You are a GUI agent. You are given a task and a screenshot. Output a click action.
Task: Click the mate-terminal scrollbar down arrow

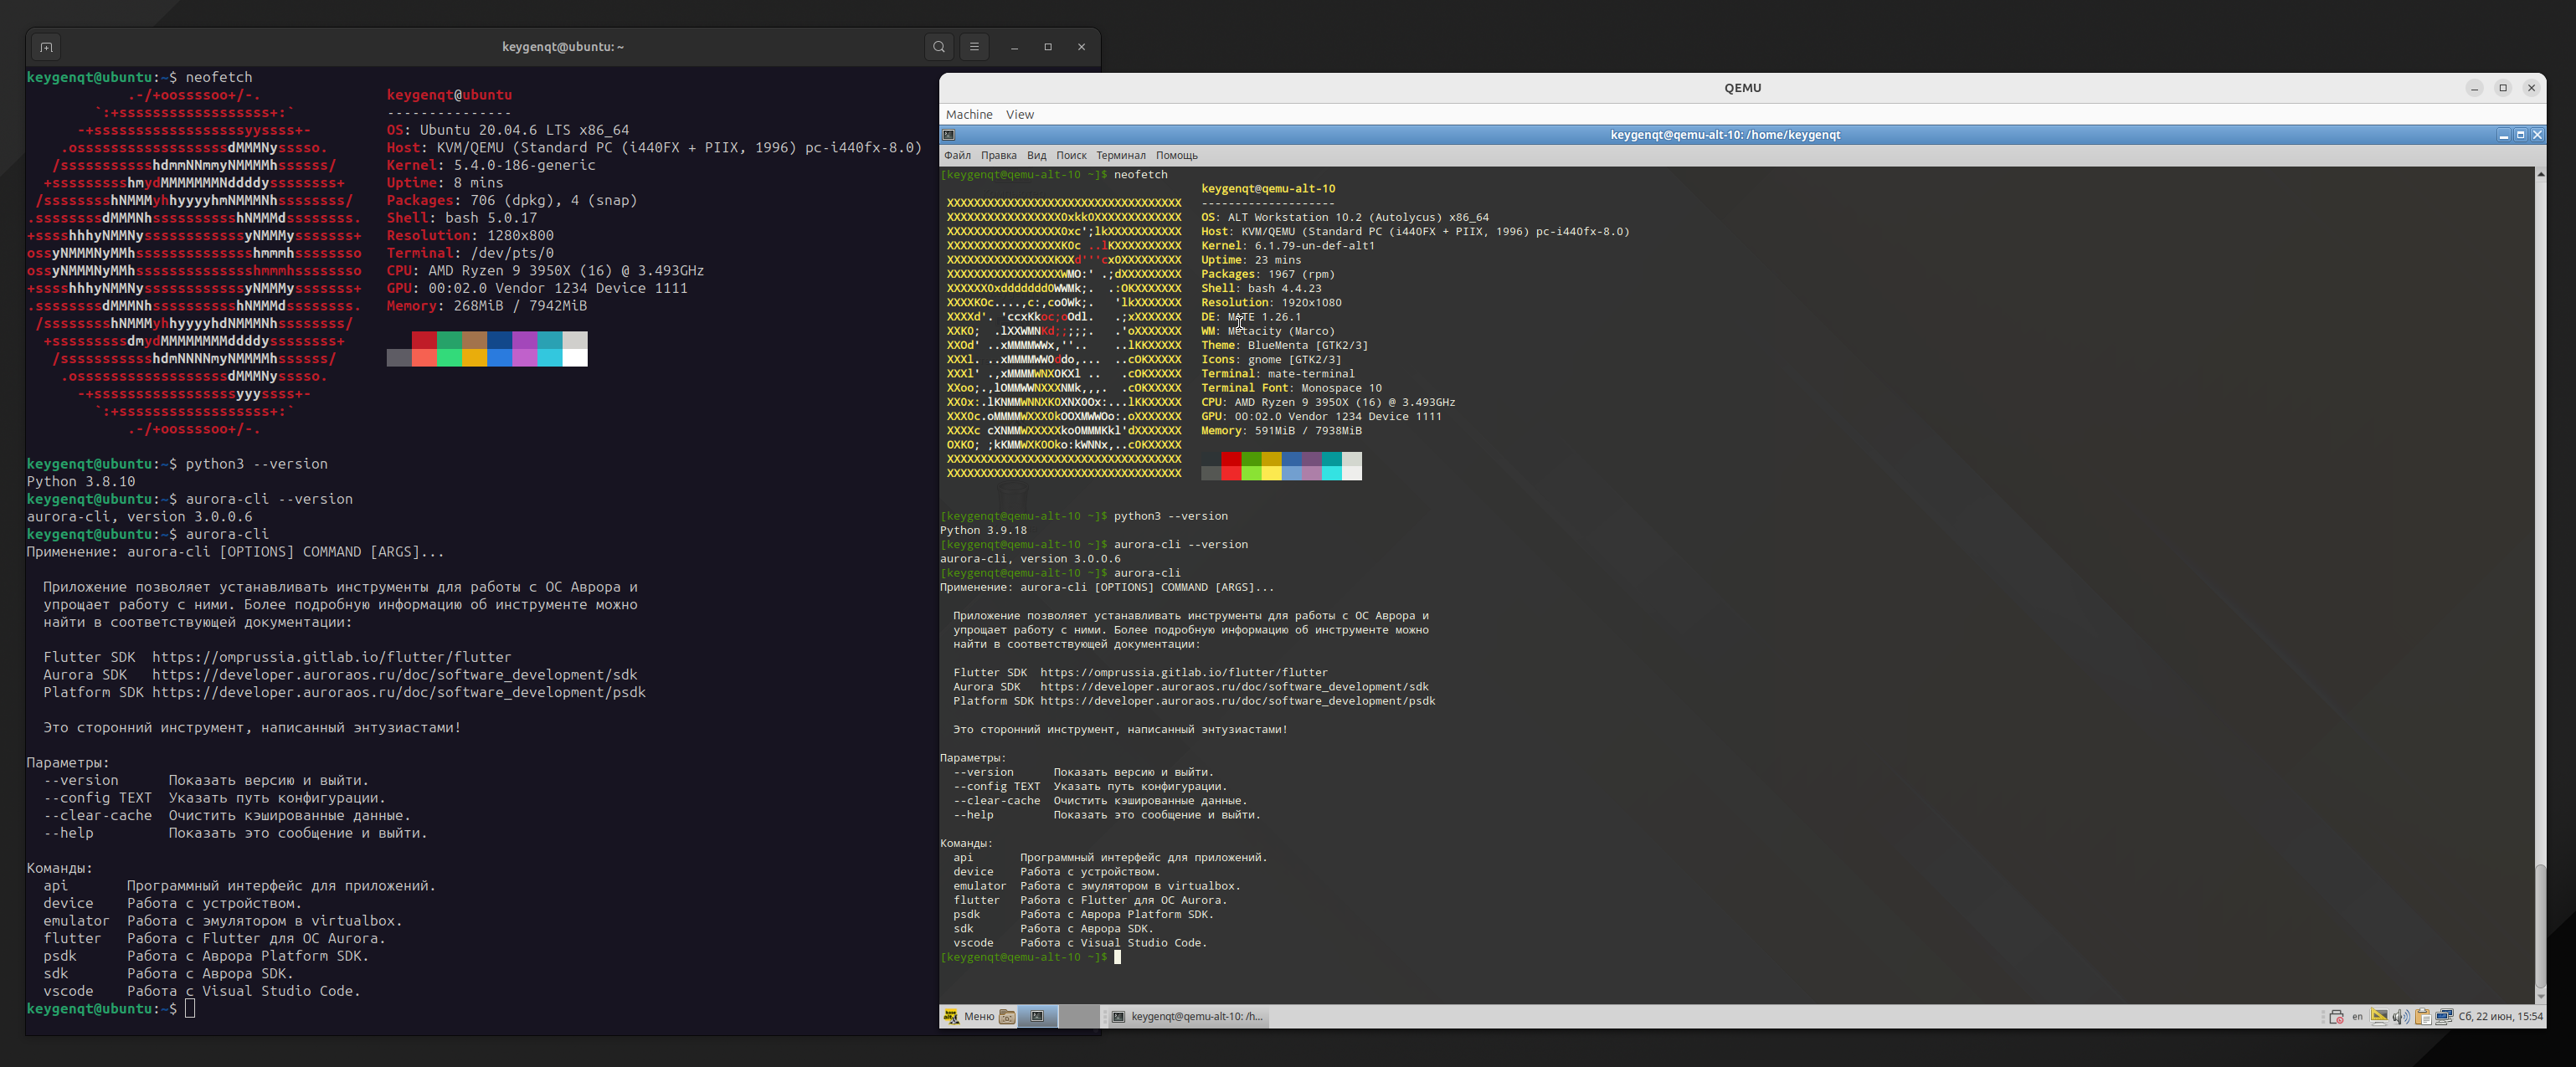[x=2540, y=997]
